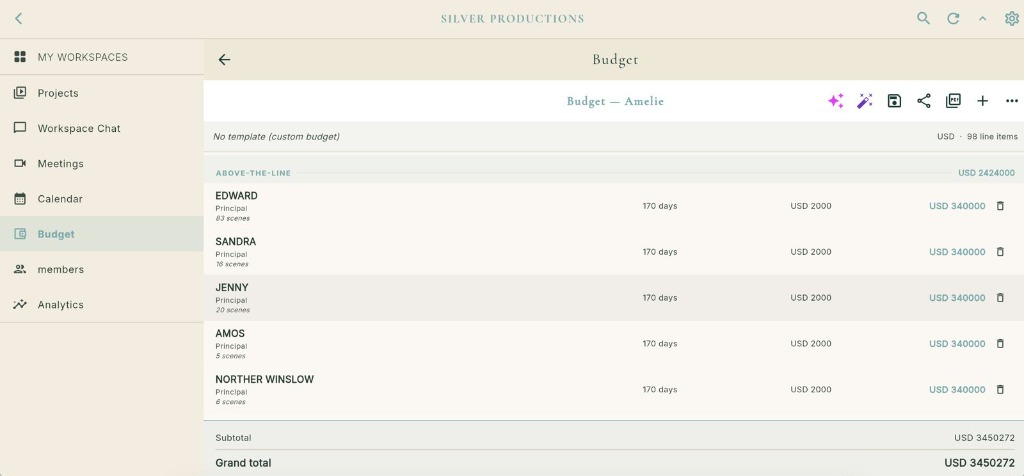Select the AMOS line item name
Image resolution: width=1024 pixels, height=476 pixels.
click(230, 333)
